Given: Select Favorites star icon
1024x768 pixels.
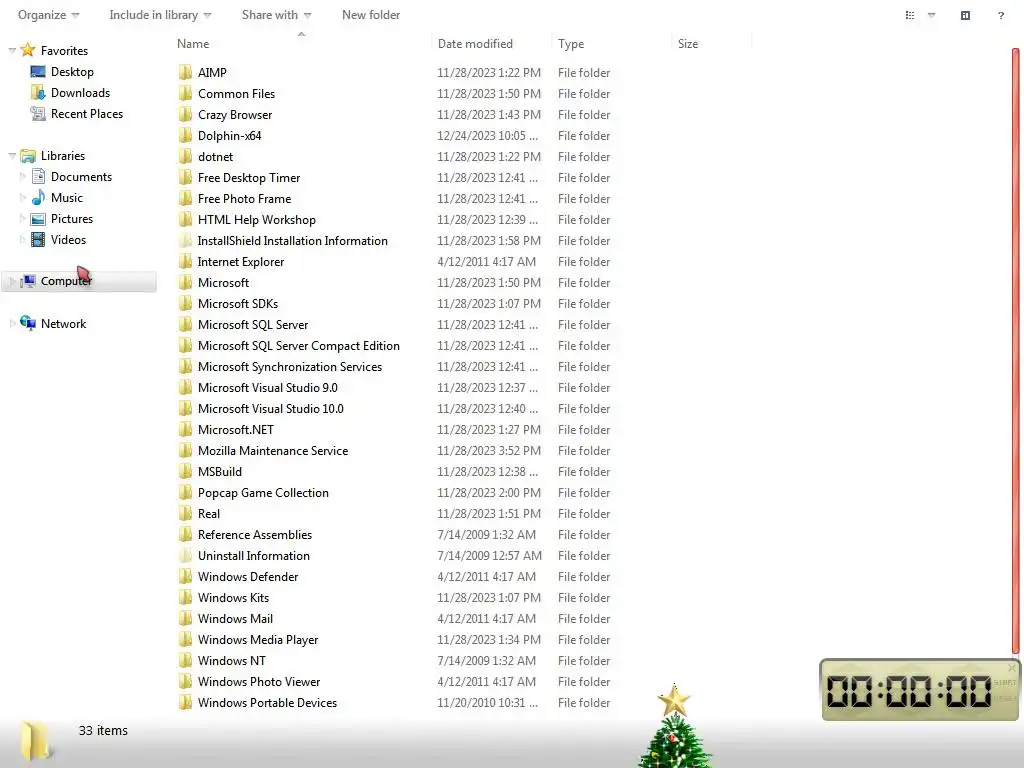Looking at the screenshot, I should (x=27, y=50).
